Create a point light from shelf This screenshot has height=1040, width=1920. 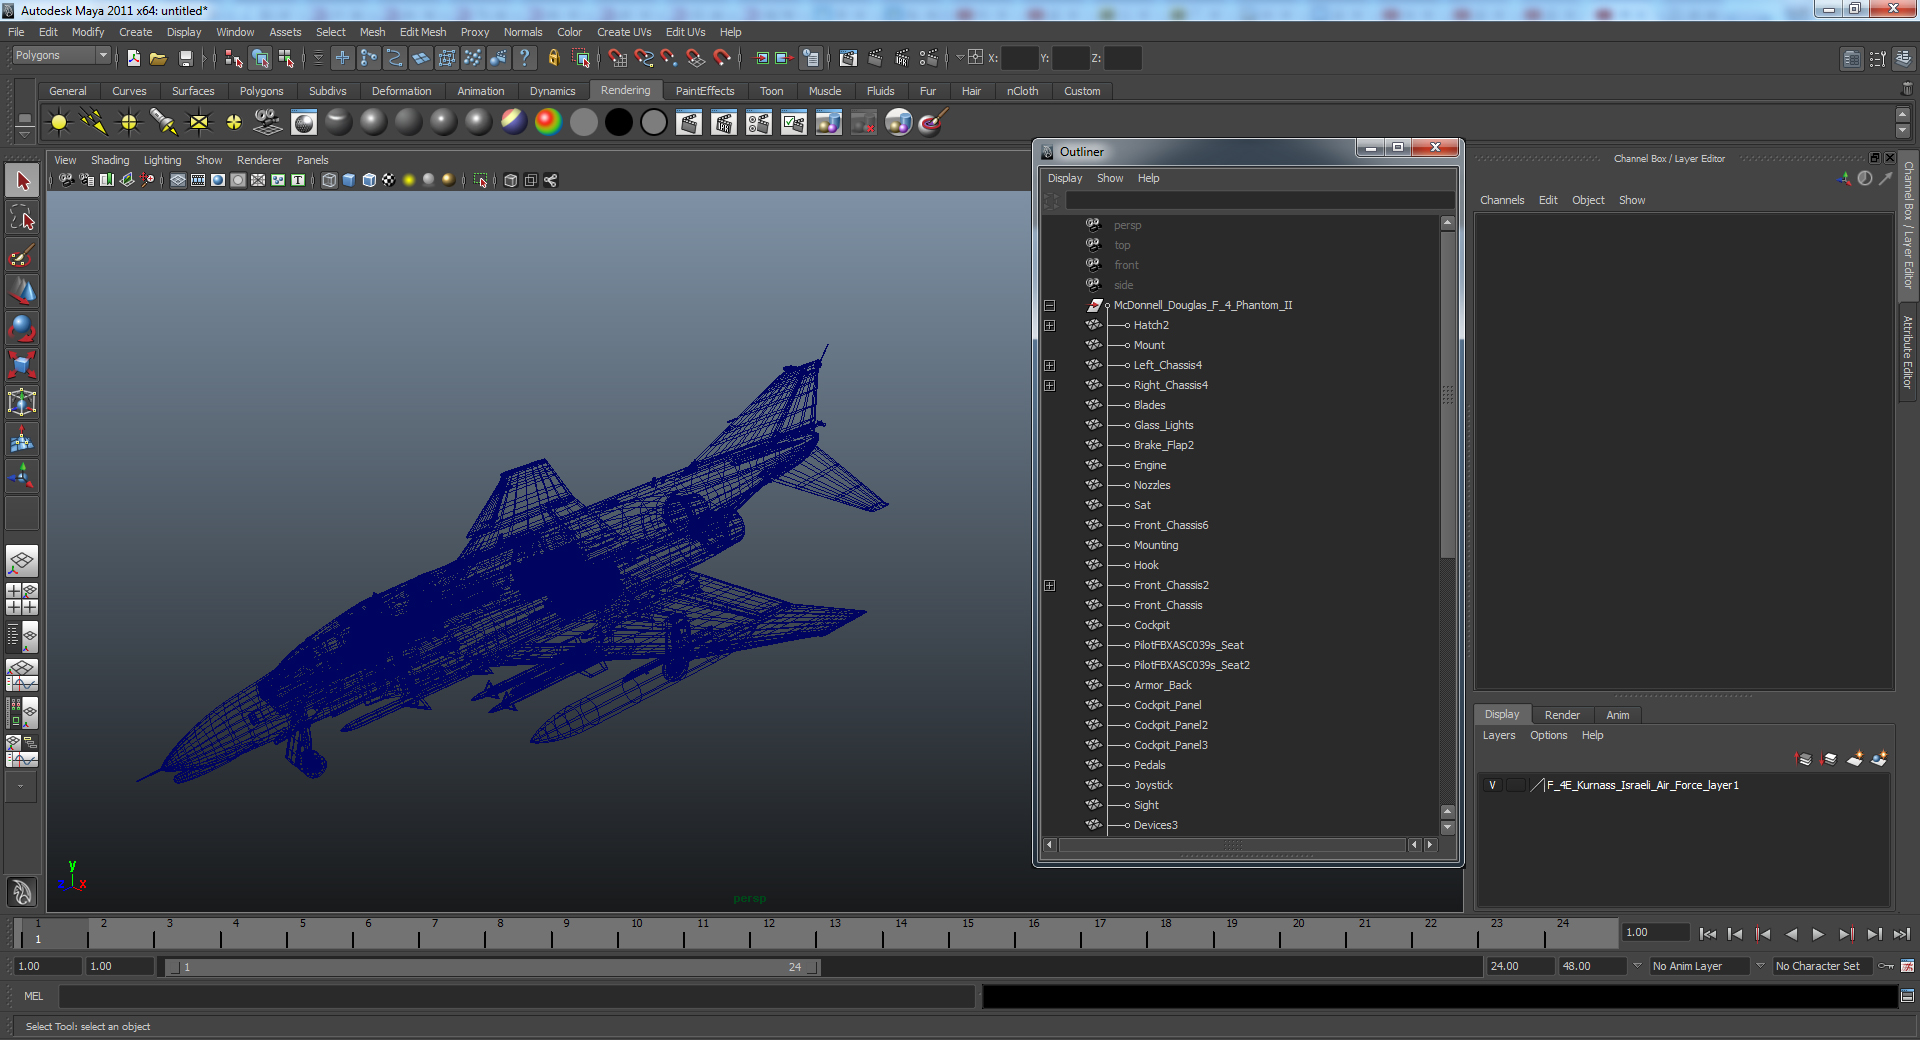coord(129,123)
